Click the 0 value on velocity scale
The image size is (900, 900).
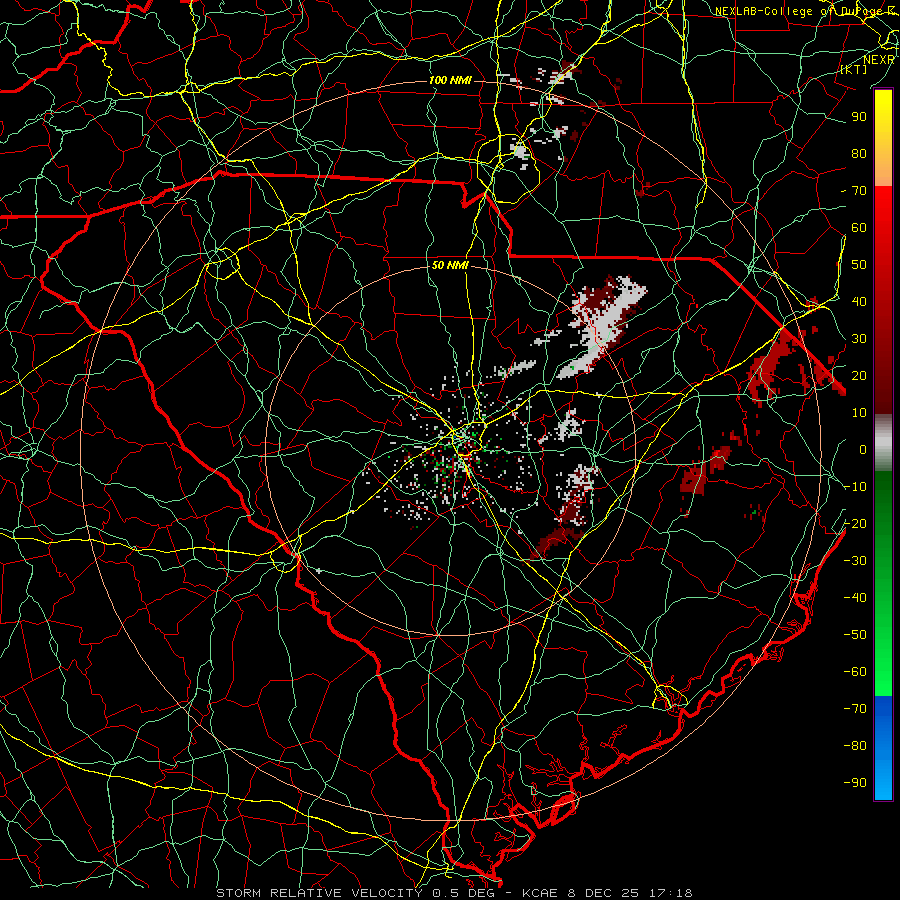click(x=863, y=450)
